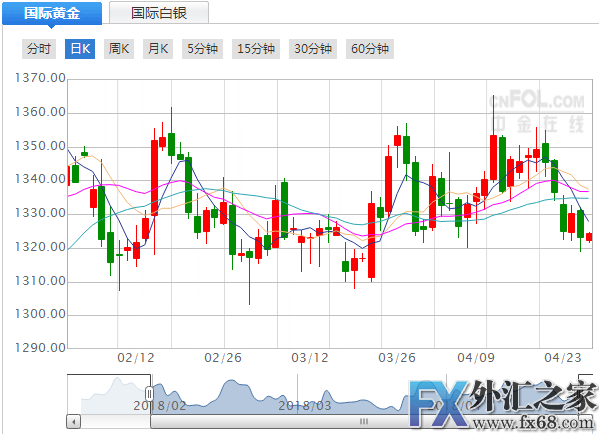Select the 日K chart view
The image size is (599, 434).
[x=80, y=49]
